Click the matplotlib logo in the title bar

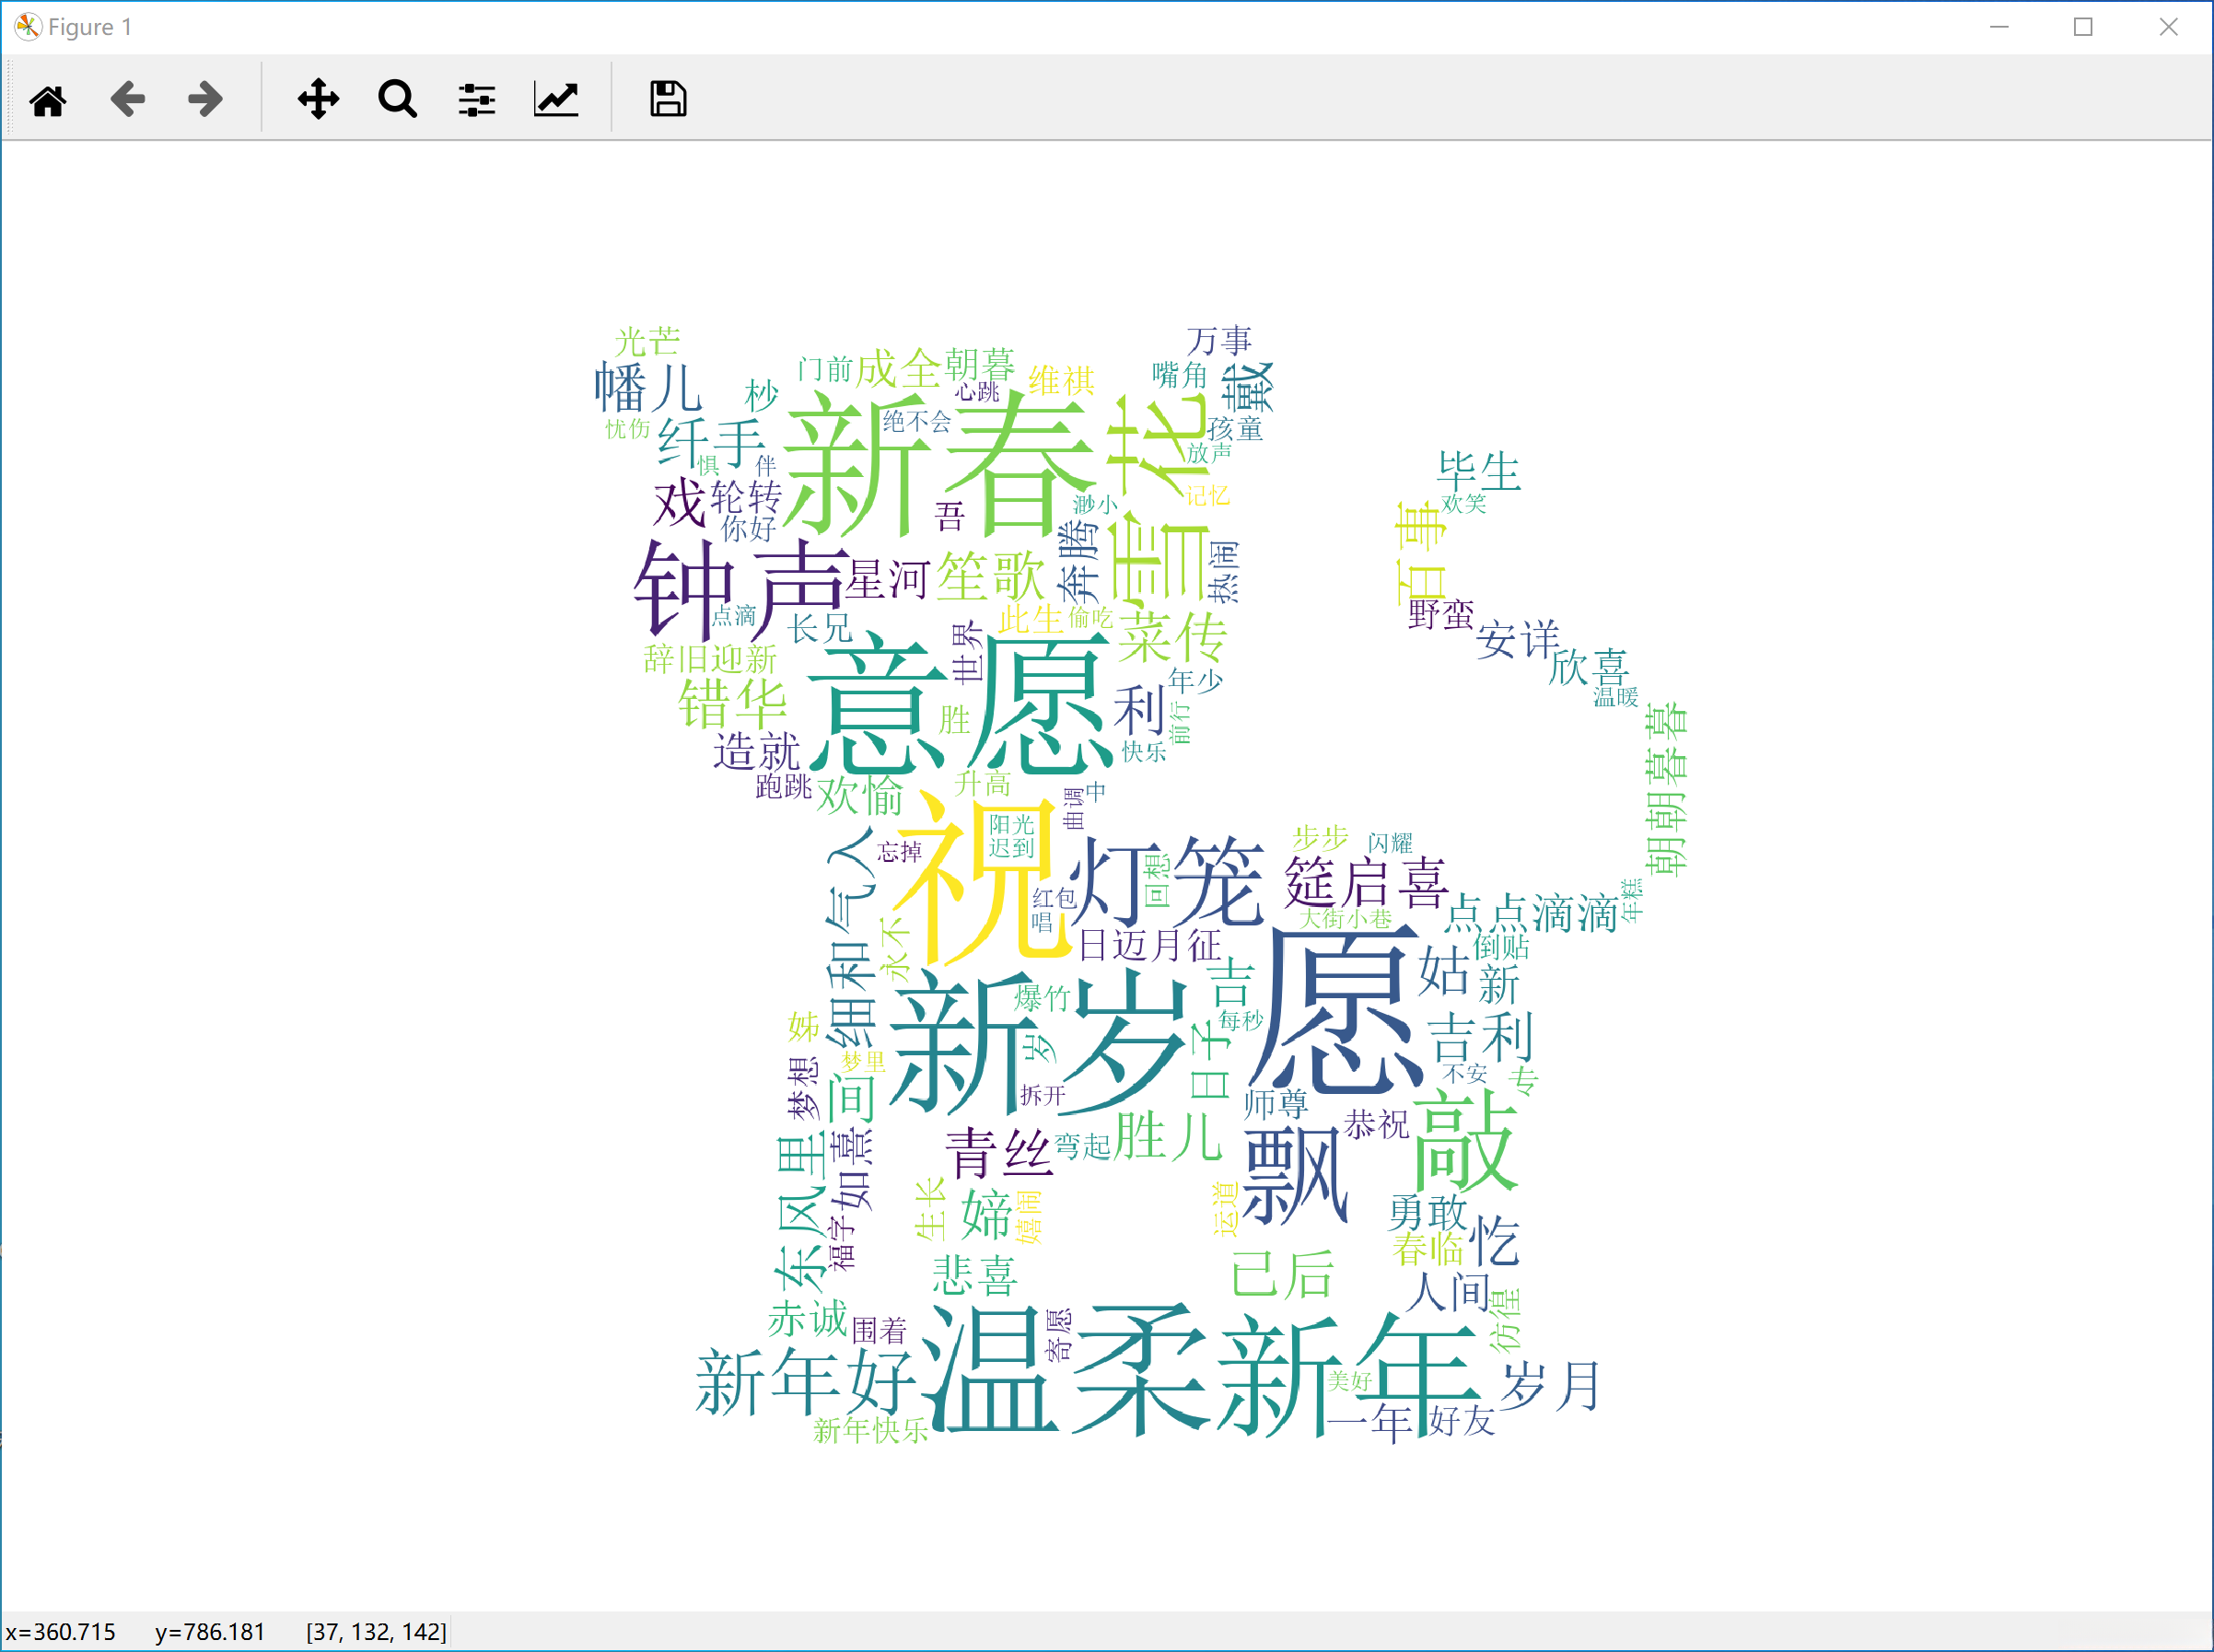coord(29,27)
